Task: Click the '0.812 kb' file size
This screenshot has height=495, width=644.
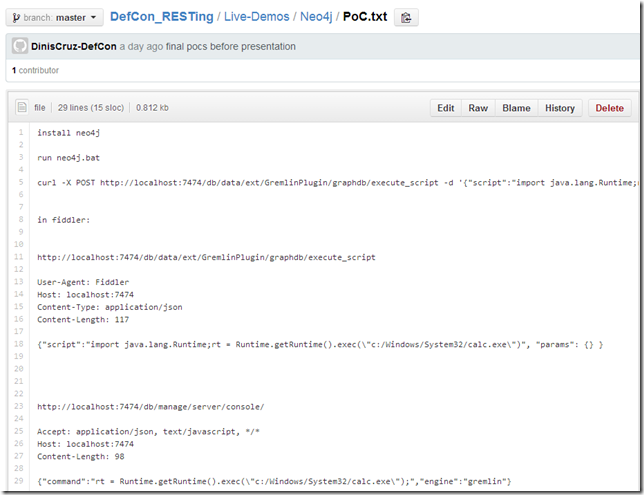Action: (x=152, y=108)
